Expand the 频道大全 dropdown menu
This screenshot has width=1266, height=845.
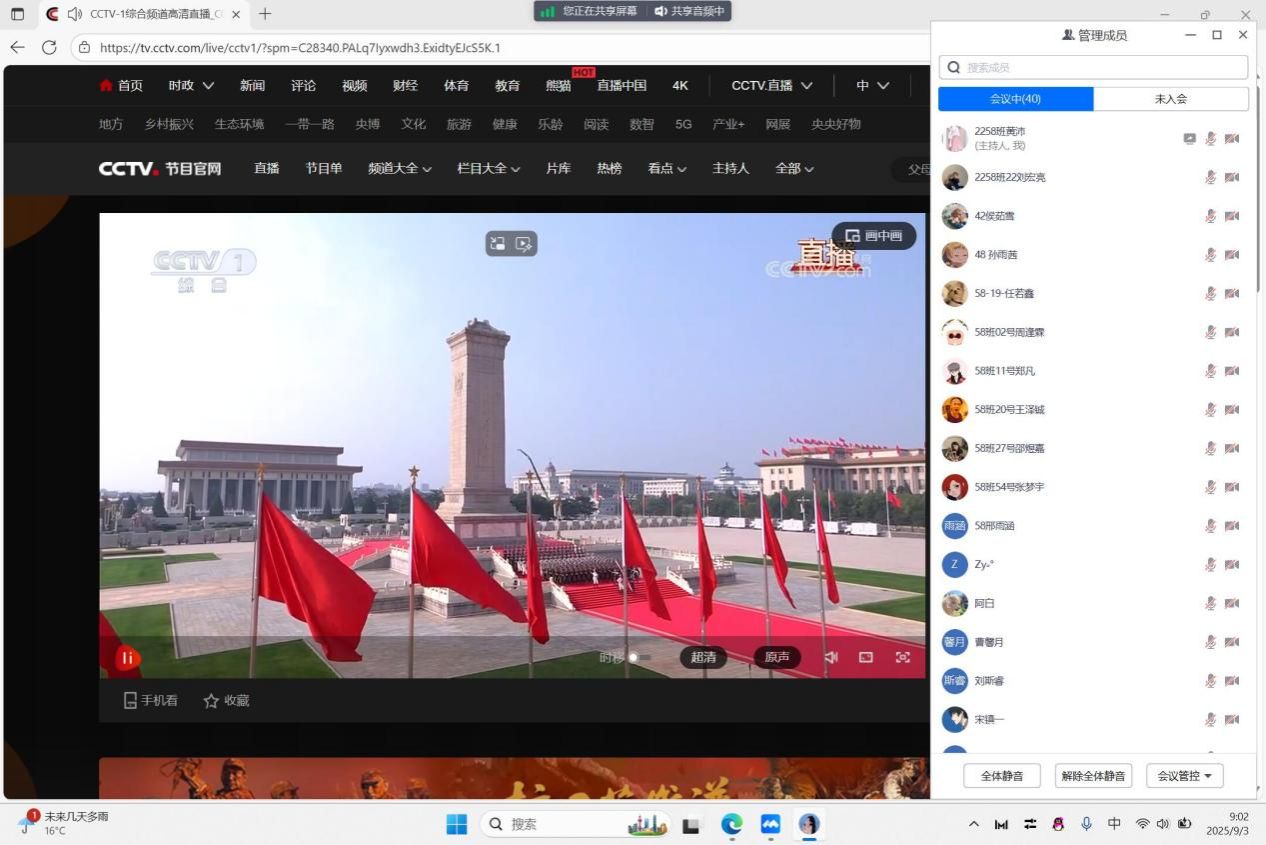point(399,168)
